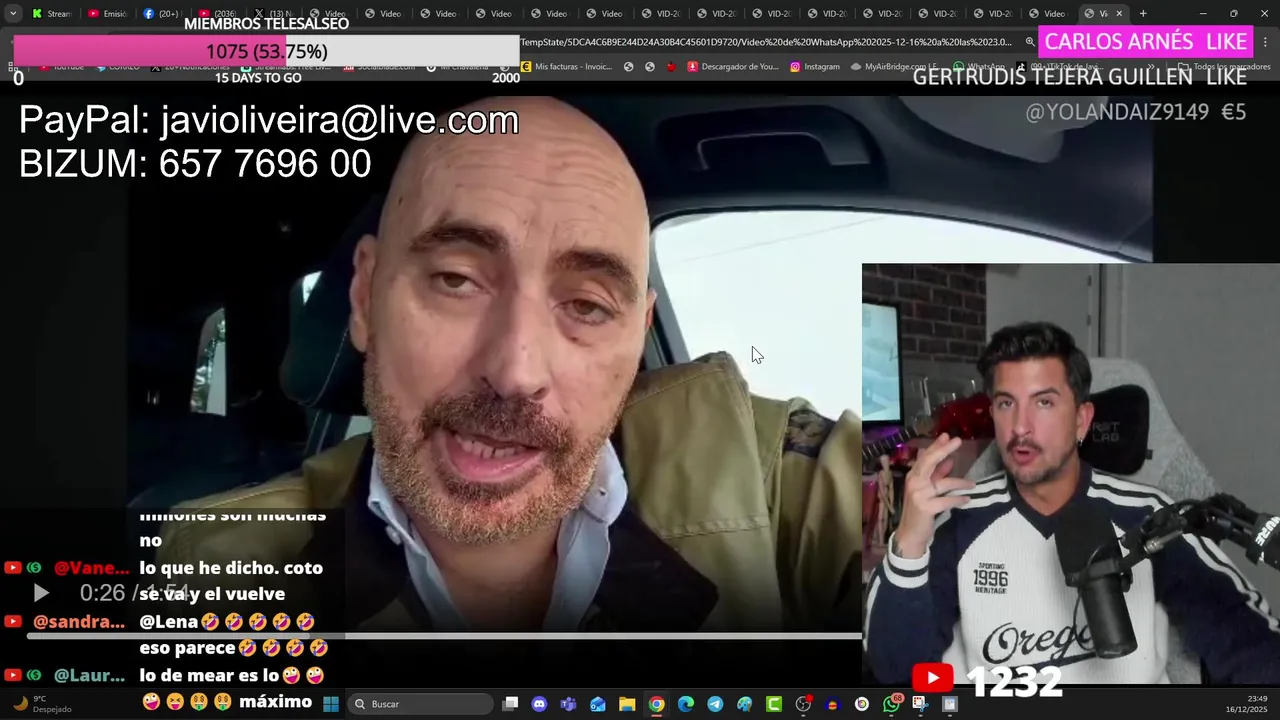Launch Discord from the taskbar
The height and width of the screenshot is (720, 1280).
tap(540, 704)
